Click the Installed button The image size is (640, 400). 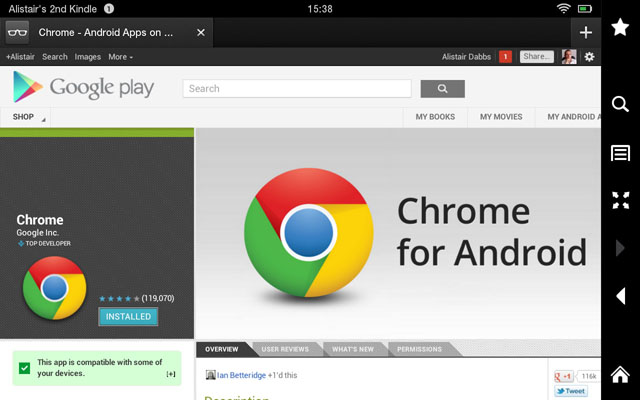pos(128,316)
